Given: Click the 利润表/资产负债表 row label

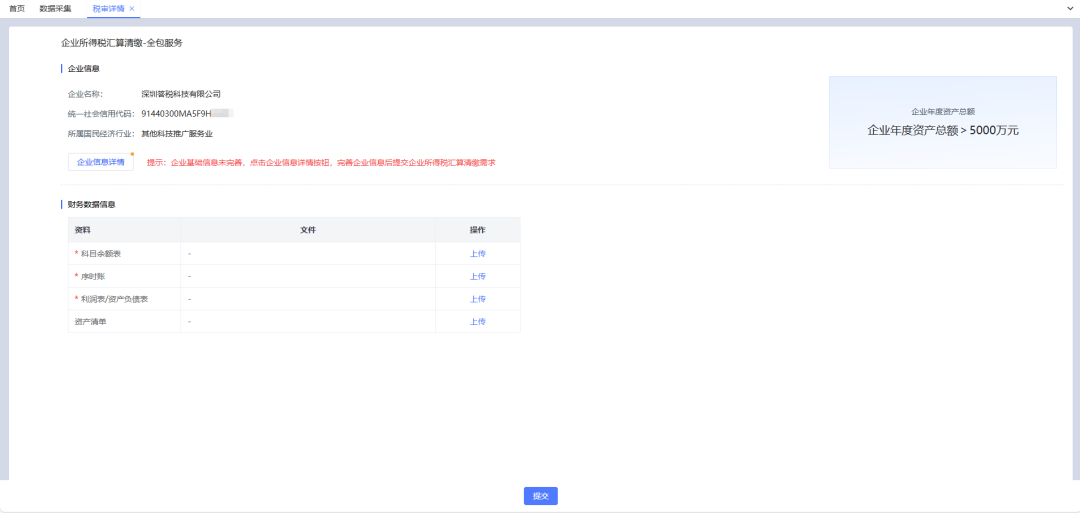Looking at the screenshot, I should click(114, 299).
